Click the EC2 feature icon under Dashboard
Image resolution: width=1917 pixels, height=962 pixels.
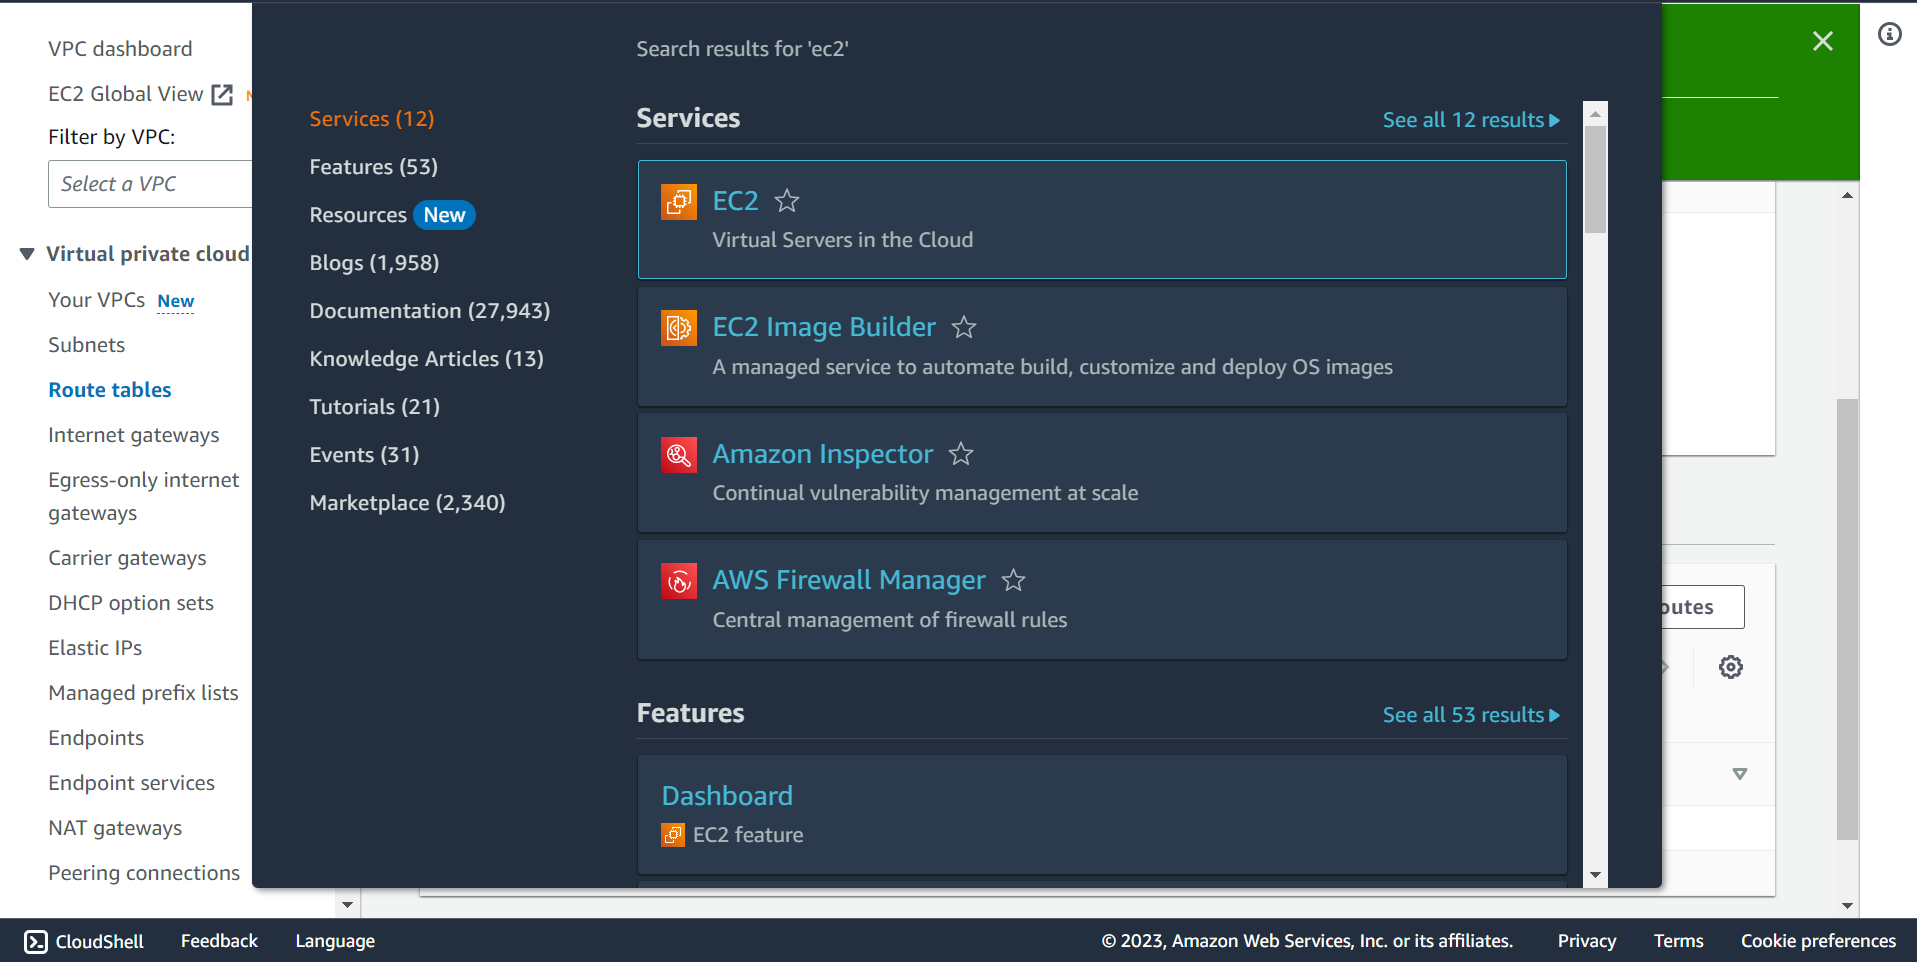[673, 835]
